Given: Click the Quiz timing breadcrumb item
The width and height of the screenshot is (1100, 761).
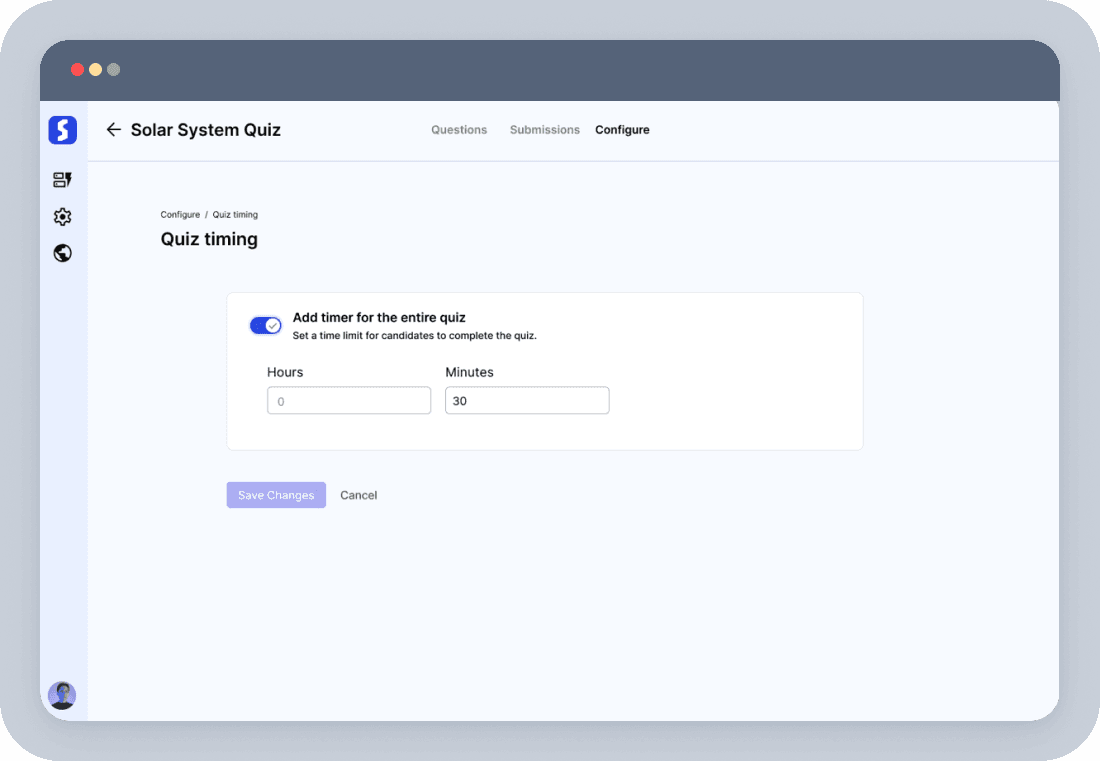Looking at the screenshot, I should pos(235,215).
